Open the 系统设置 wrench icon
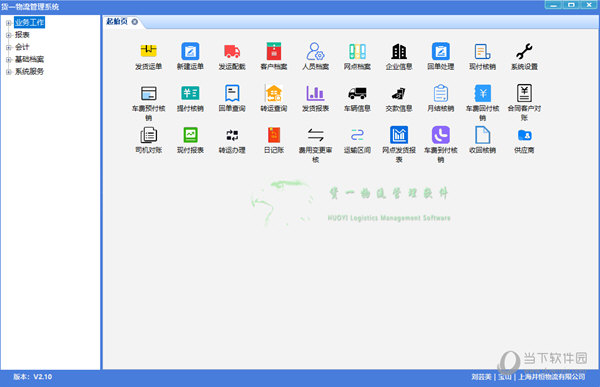The image size is (600, 387). [524, 51]
